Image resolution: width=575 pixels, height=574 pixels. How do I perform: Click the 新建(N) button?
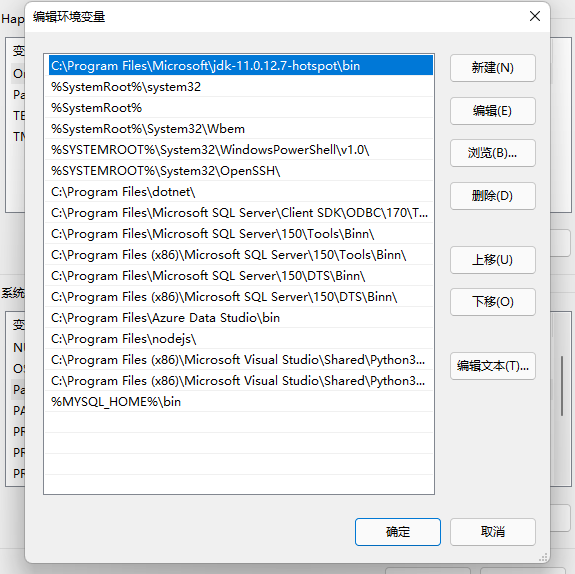tap(492, 68)
